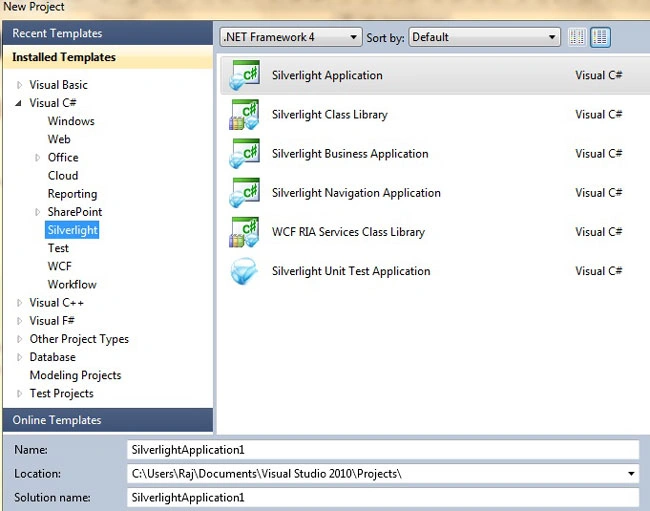The image size is (650, 511).
Task: Click Visual C# label in Silverlight Unit Test row
Action: pos(599,271)
